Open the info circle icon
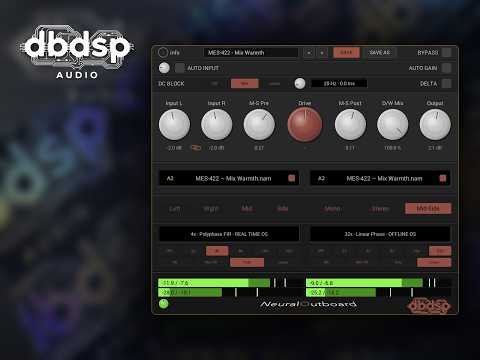The height and width of the screenshot is (360, 480). (x=163, y=52)
